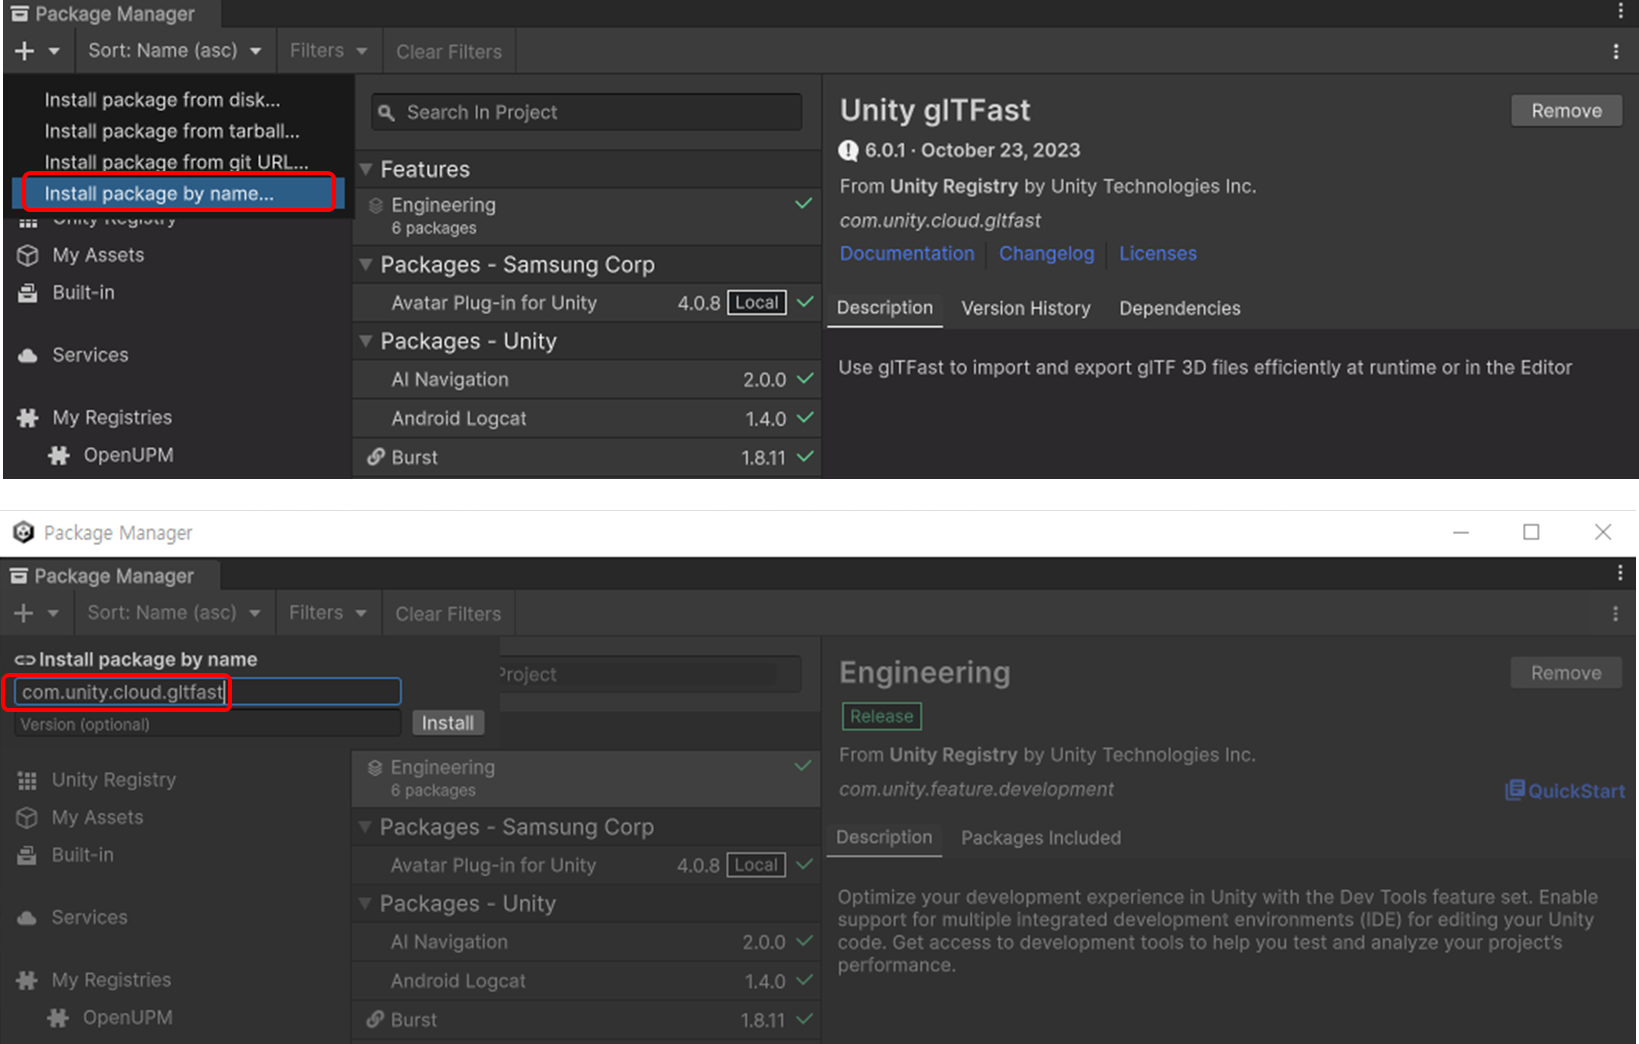This screenshot has width=1639, height=1044.
Task: Click Remove button for Unity glTFast
Action: 1566,111
